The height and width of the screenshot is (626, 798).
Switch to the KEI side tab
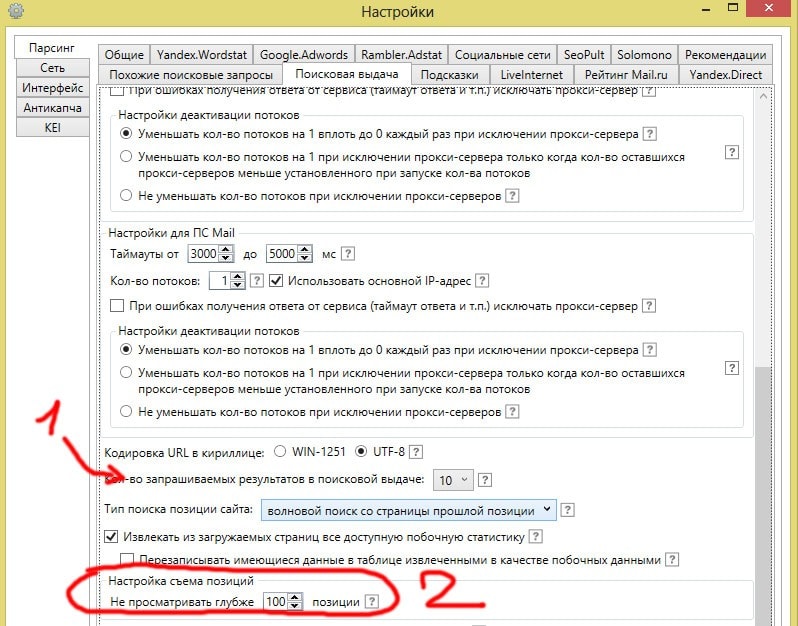click(x=52, y=127)
